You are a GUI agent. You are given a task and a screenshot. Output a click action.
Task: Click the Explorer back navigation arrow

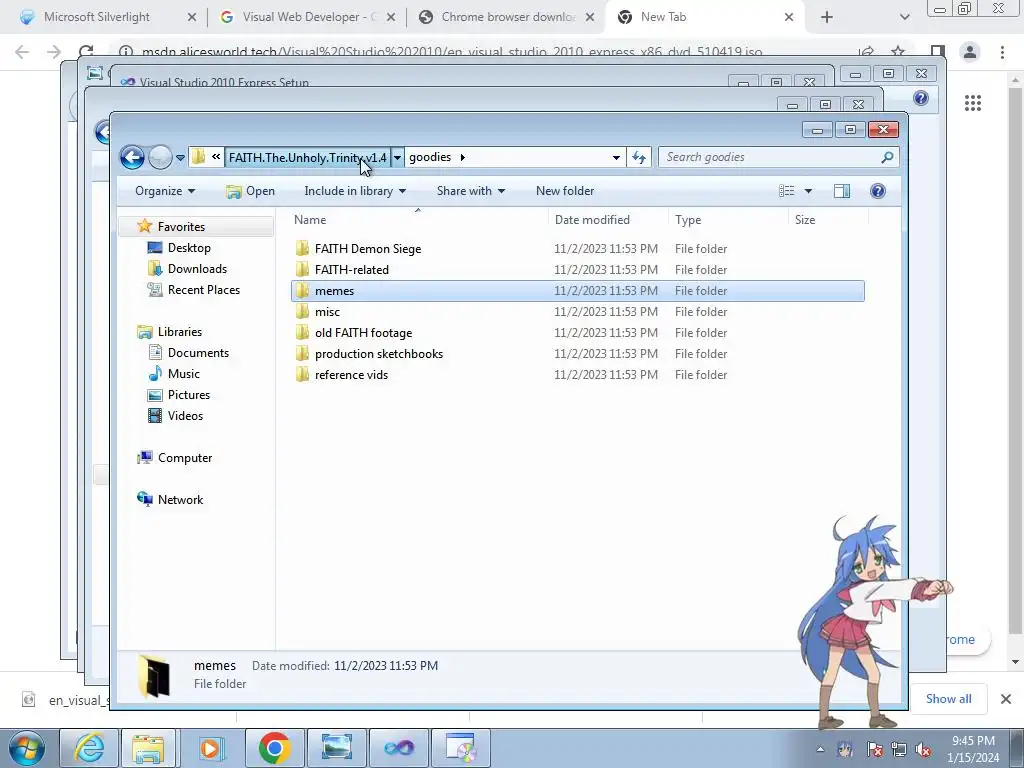[132, 157]
